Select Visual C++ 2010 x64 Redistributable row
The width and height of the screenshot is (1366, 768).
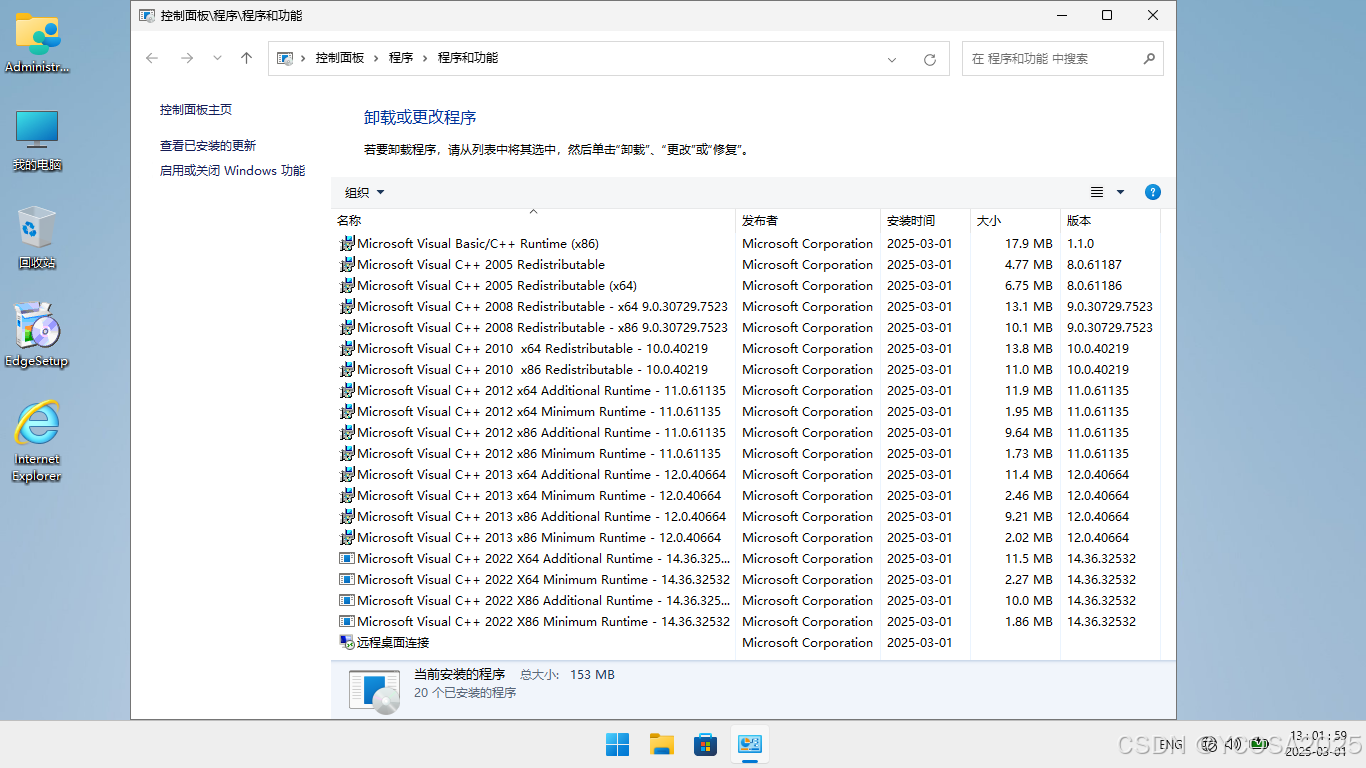(x=745, y=348)
